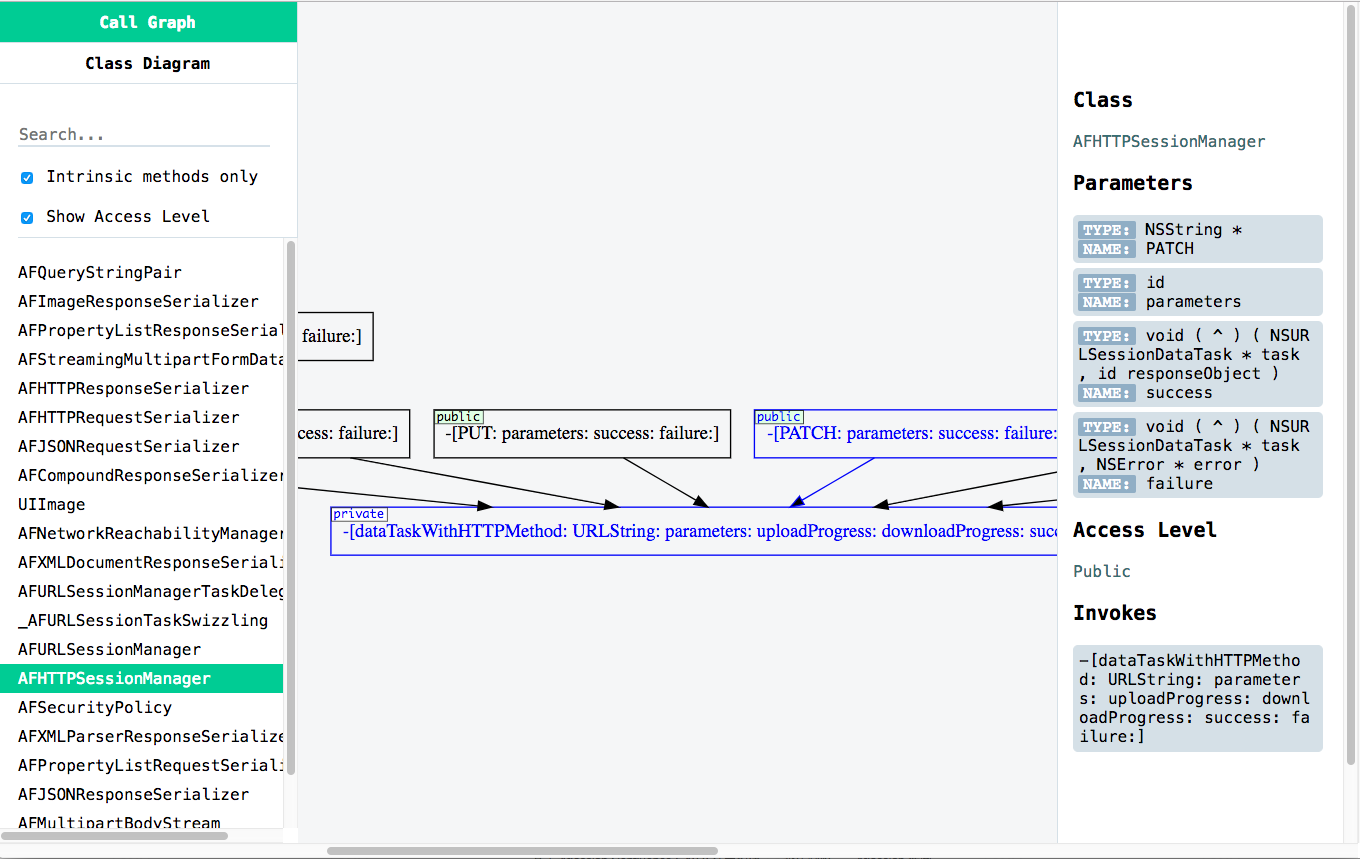Toggle Show Access Level checkbox

click(x=27, y=217)
